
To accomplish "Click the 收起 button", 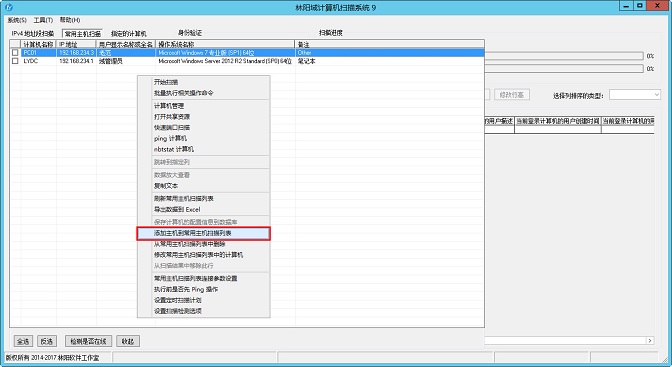I will click(128, 341).
